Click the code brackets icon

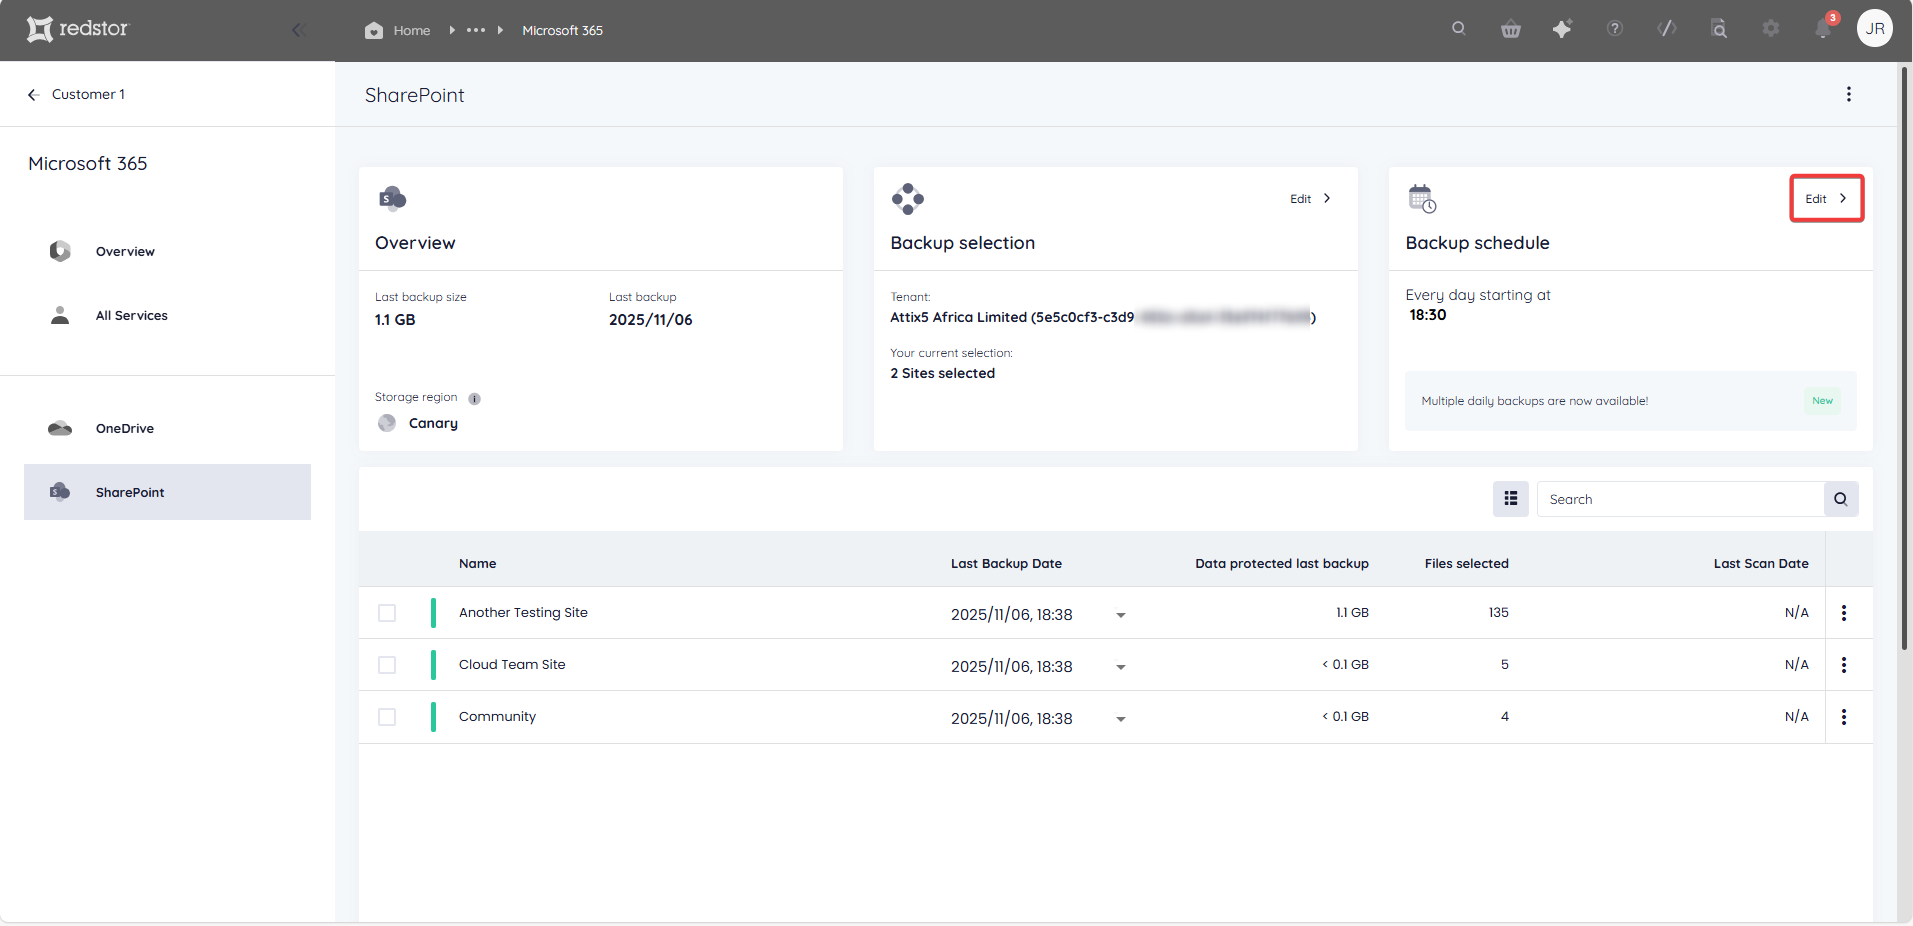coord(1667,29)
